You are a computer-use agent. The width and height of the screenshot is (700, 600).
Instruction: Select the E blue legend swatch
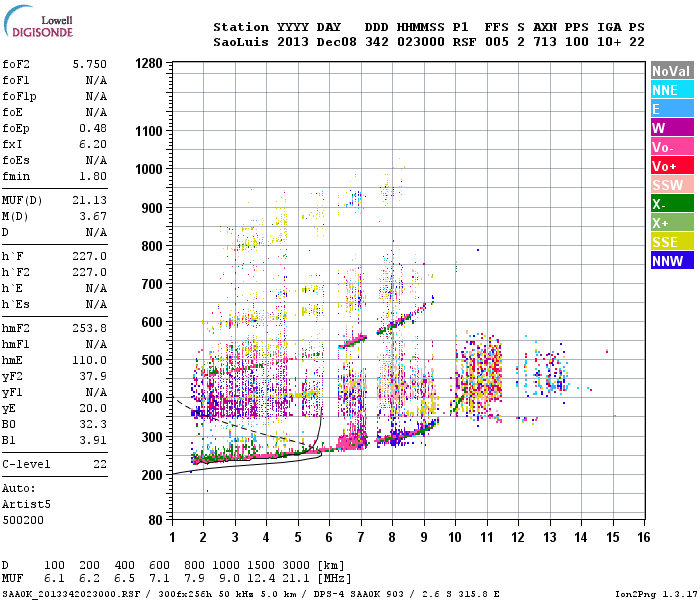coord(672,109)
